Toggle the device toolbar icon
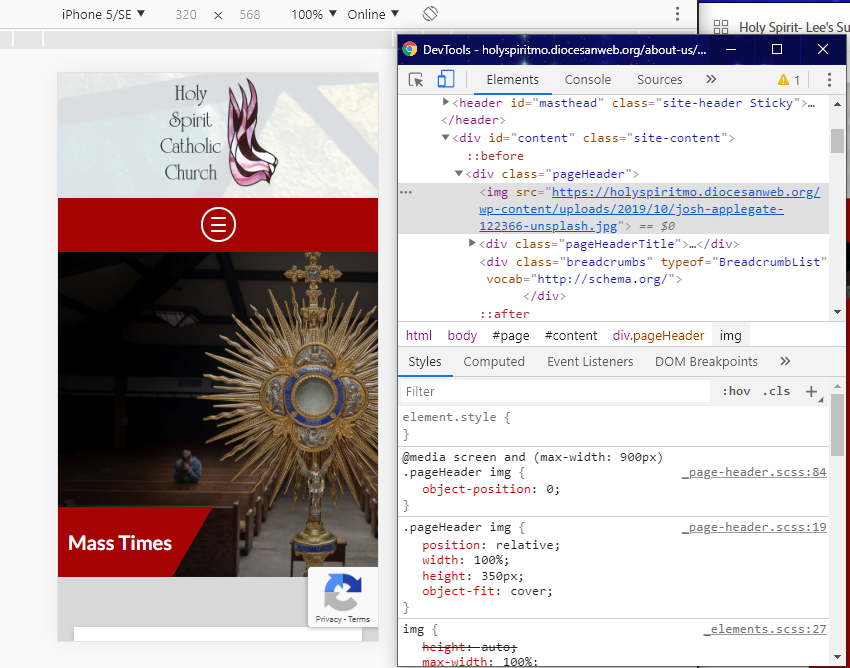 point(446,80)
